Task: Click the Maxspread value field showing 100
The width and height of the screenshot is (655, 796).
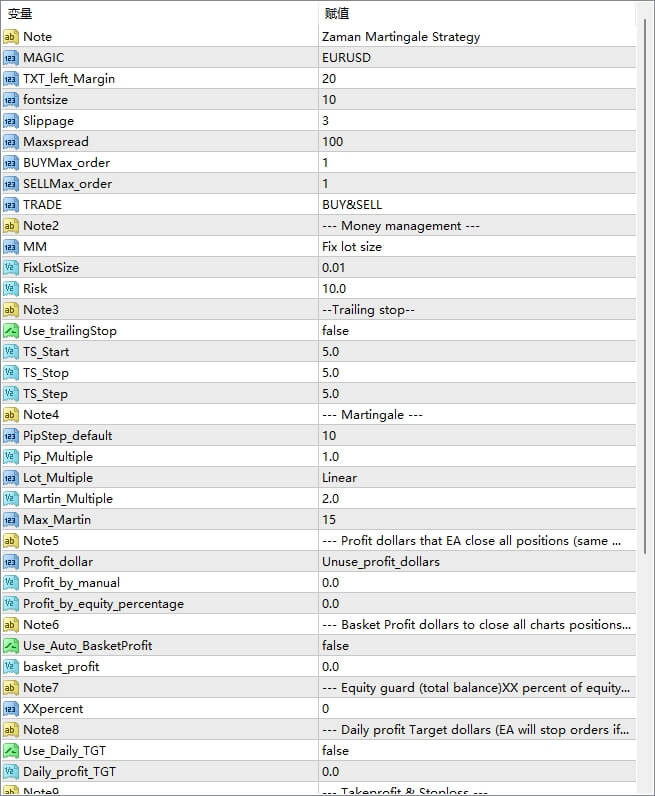Action: click(x=333, y=142)
